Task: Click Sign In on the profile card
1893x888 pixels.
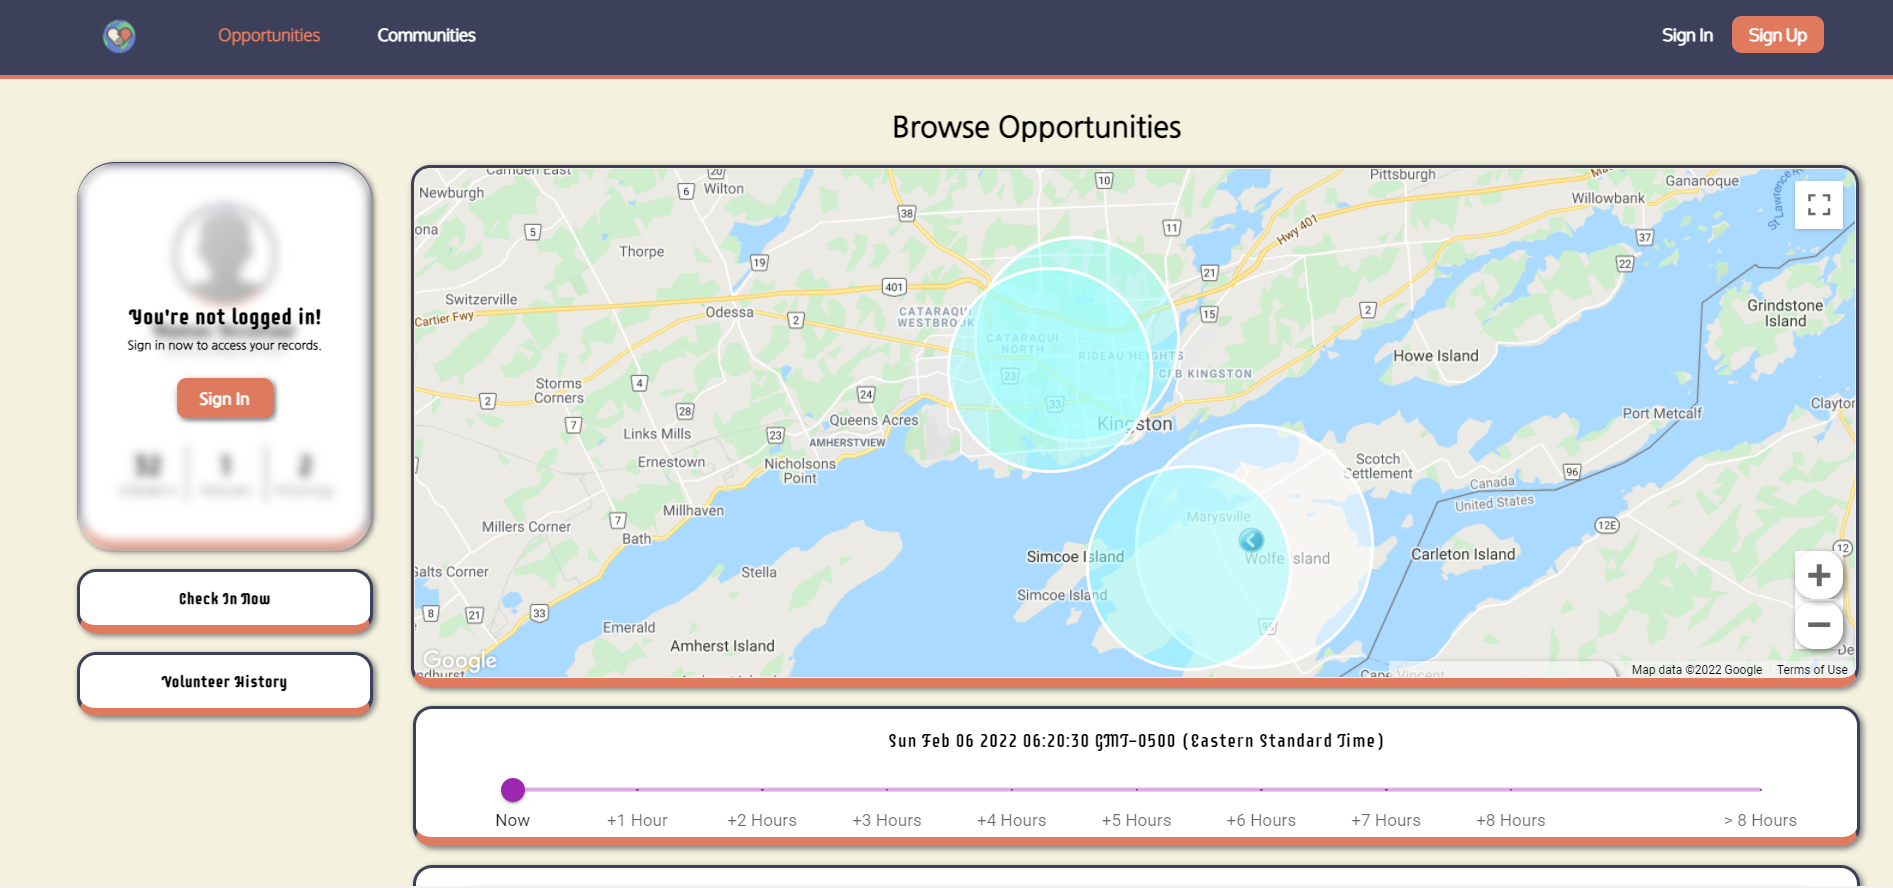Action: click(225, 399)
